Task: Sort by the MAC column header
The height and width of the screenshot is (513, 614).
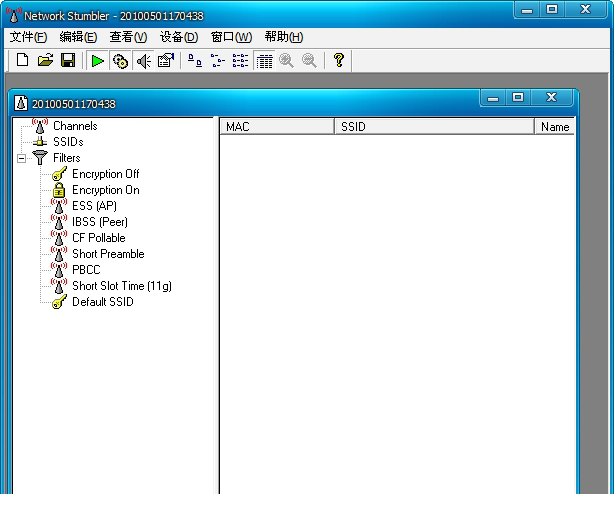Action: [276, 127]
